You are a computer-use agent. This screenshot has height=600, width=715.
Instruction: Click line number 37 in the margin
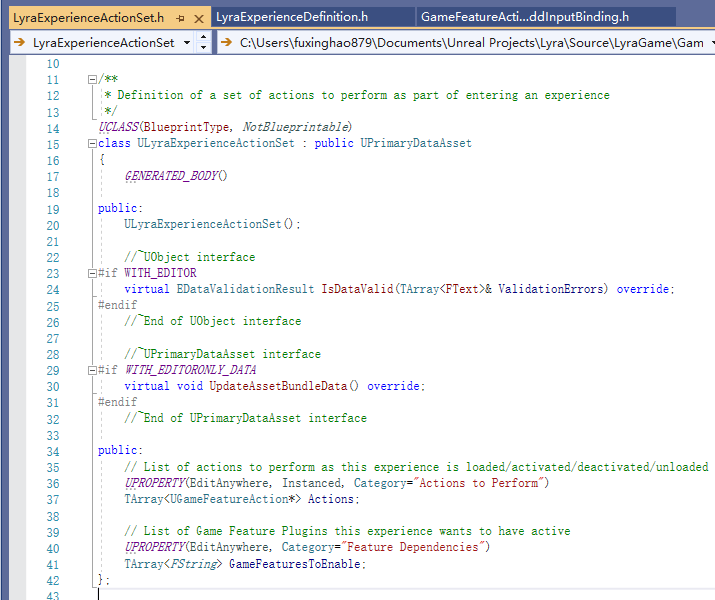click(x=53, y=500)
